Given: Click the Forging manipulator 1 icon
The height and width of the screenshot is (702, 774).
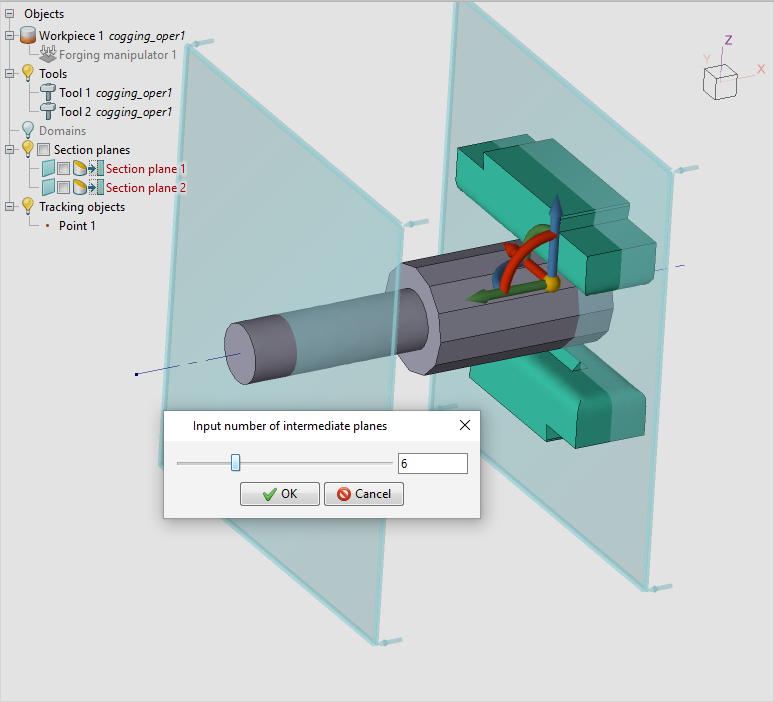Looking at the screenshot, I should pos(47,55).
